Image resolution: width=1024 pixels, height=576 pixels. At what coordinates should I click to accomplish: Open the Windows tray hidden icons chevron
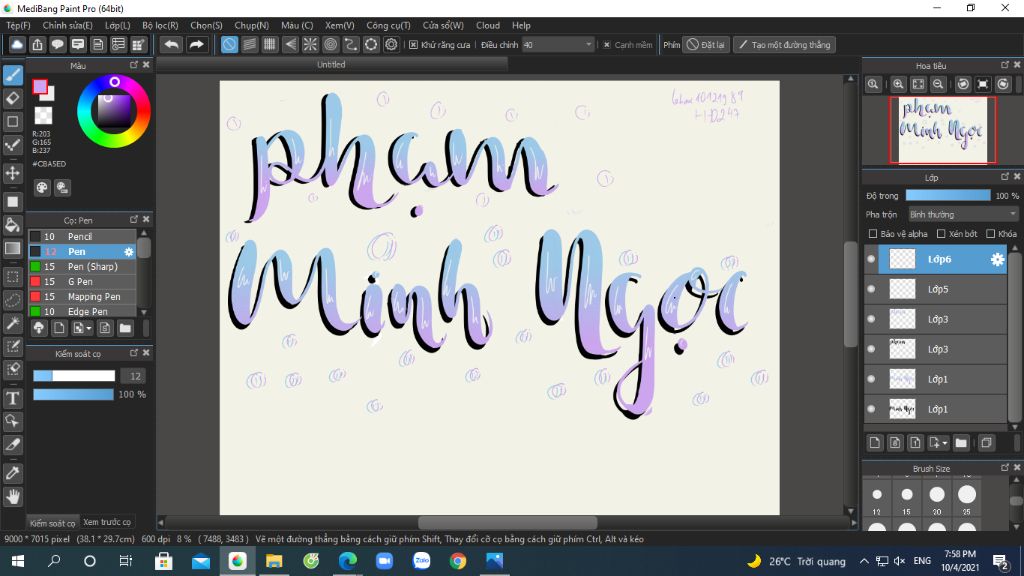[x=864, y=561]
